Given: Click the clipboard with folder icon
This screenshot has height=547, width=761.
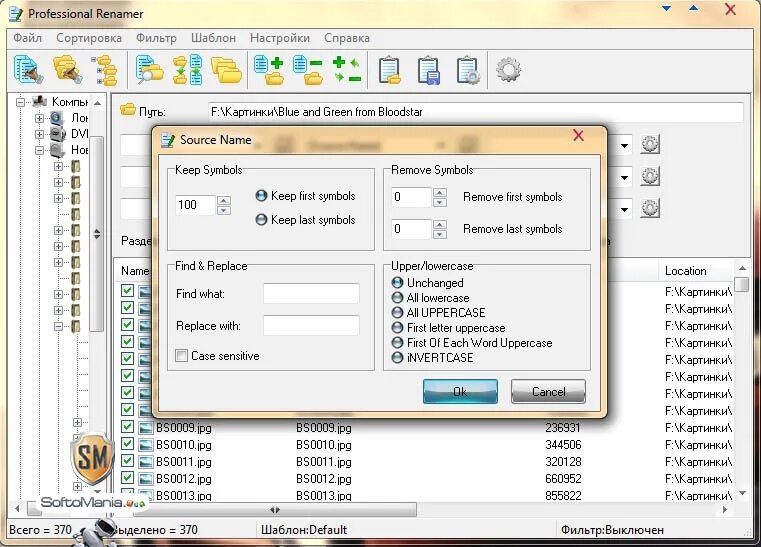Looking at the screenshot, I should click(389, 70).
